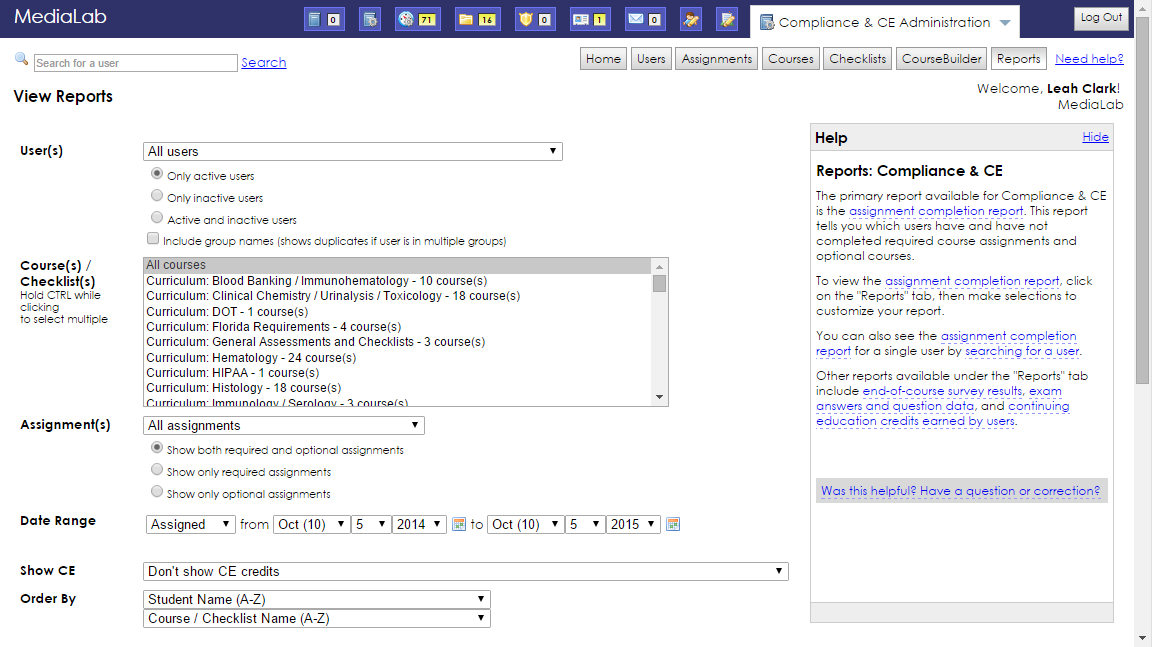Open the Don't show CE credits dropdown
Viewport: 1152px width, 647px height.
point(466,571)
